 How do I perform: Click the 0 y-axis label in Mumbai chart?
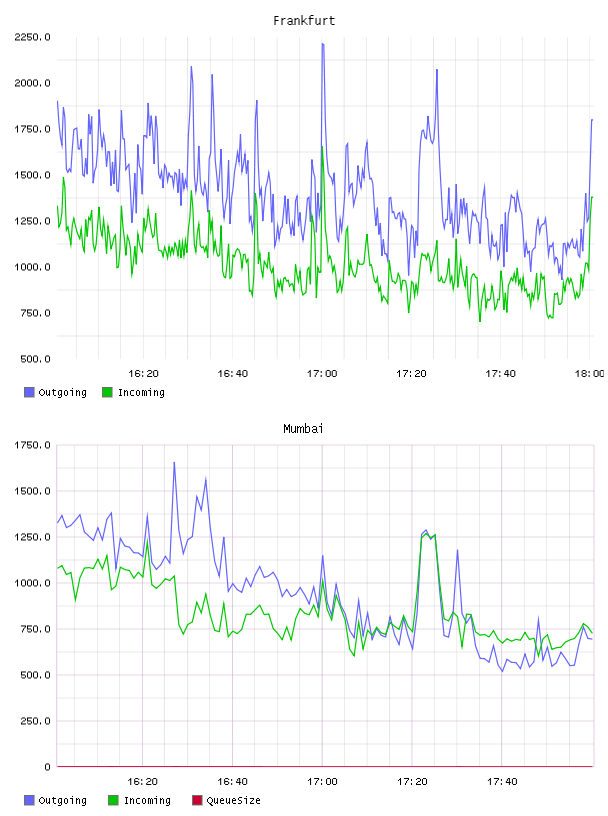tap(47, 767)
